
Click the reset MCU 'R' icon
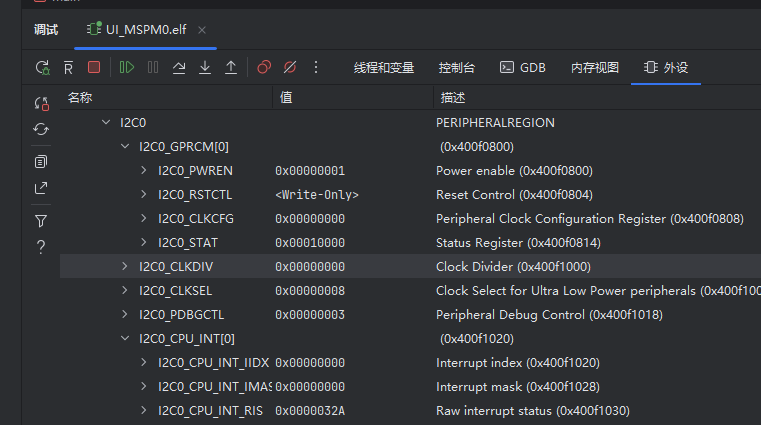click(68, 67)
